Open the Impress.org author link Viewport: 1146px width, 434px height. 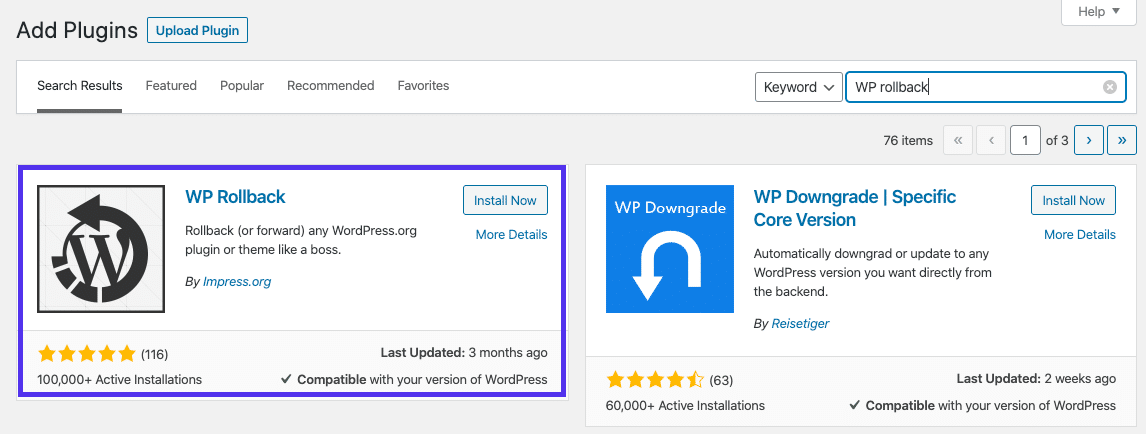237,282
